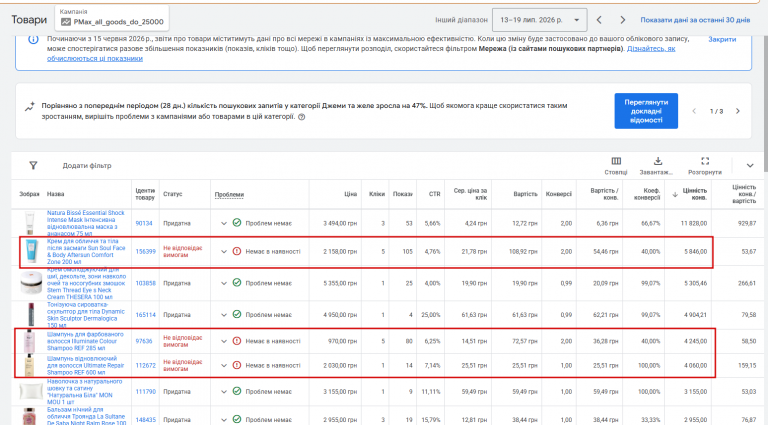768x425 pixels.
Task: Open product ID link 156399
Action: 145,251
